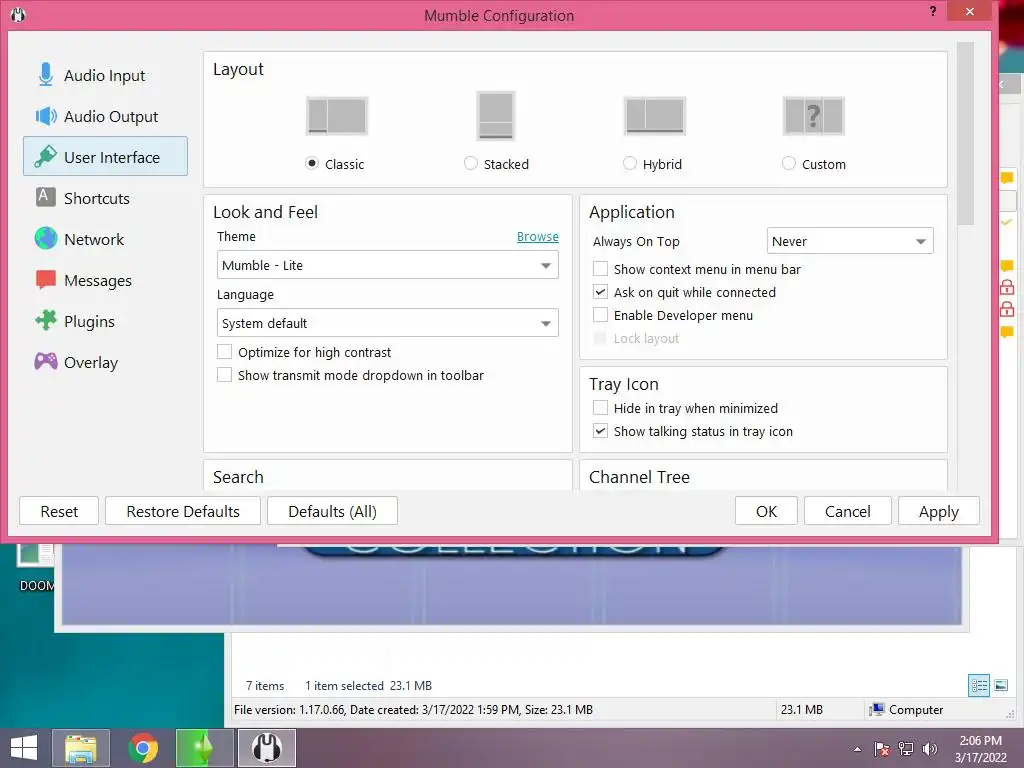Open the Windows Start button

click(x=24, y=748)
